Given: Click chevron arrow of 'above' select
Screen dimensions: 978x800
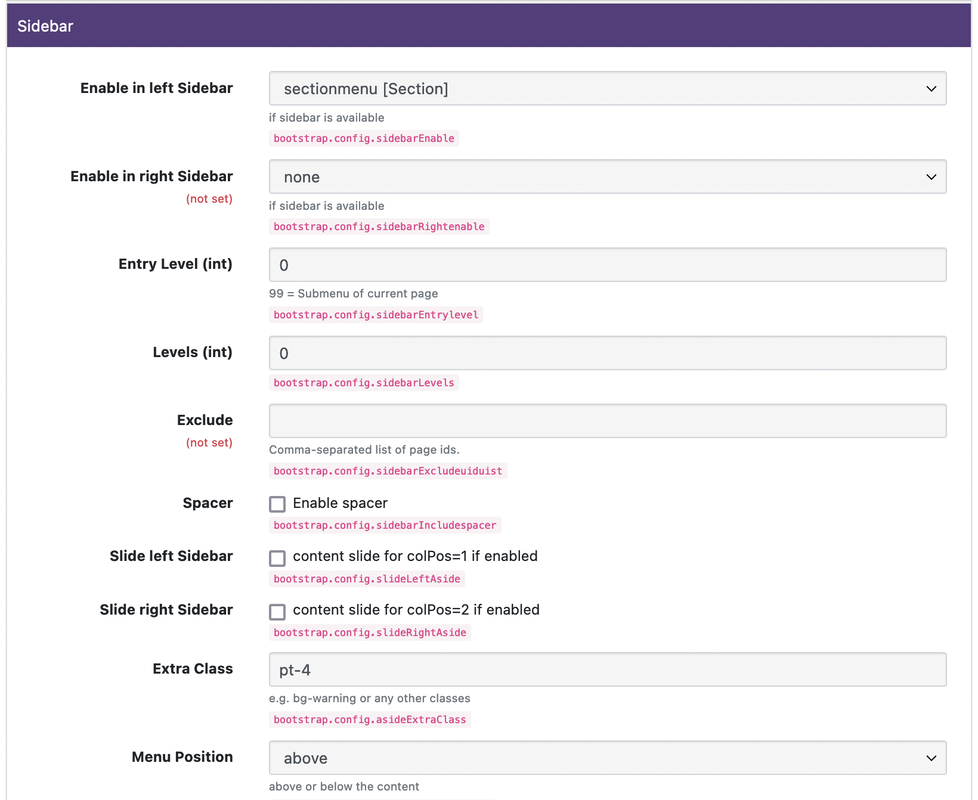Looking at the screenshot, I should click(931, 758).
